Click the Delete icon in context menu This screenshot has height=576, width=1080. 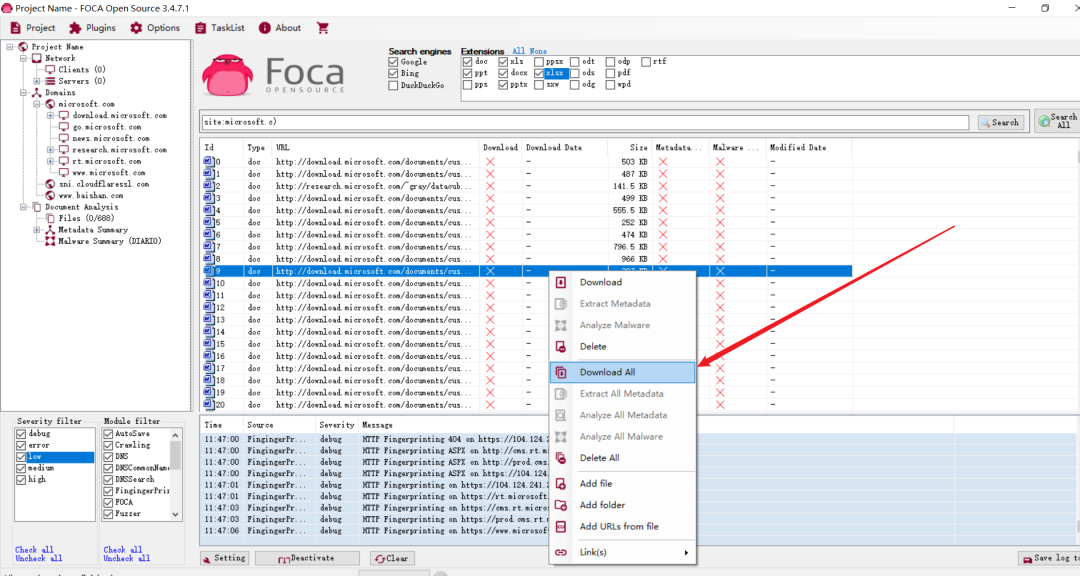click(x=561, y=347)
